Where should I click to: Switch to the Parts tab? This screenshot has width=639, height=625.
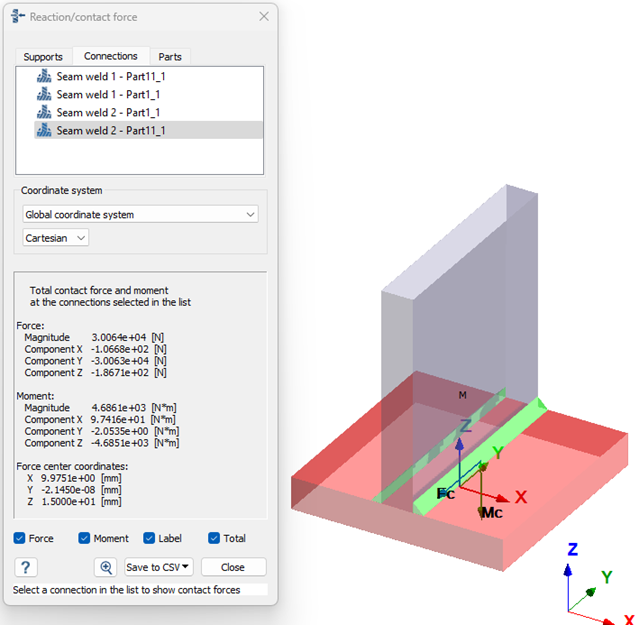tap(170, 57)
